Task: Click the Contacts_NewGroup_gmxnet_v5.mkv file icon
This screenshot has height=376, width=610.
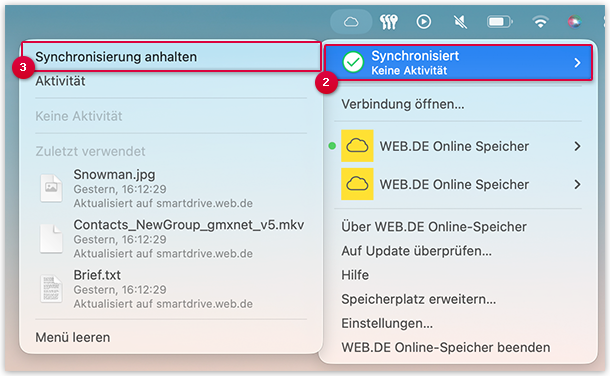Action: click(x=51, y=239)
